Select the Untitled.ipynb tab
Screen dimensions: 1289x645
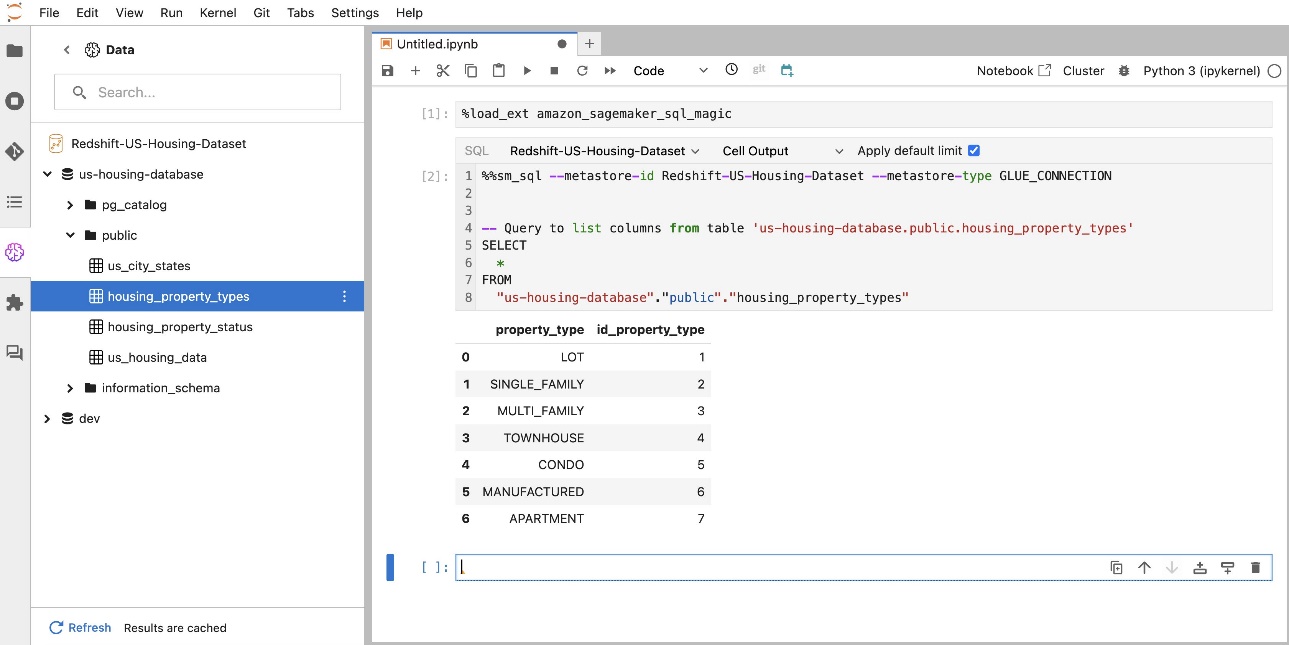pyautogui.click(x=472, y=44)
